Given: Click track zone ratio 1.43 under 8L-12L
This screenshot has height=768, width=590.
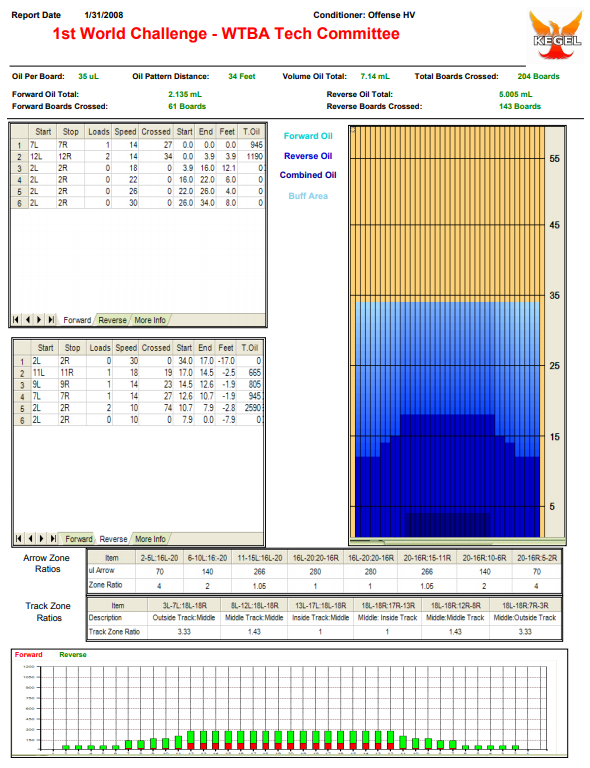Looking at the screenshot, I should [254, 632].
